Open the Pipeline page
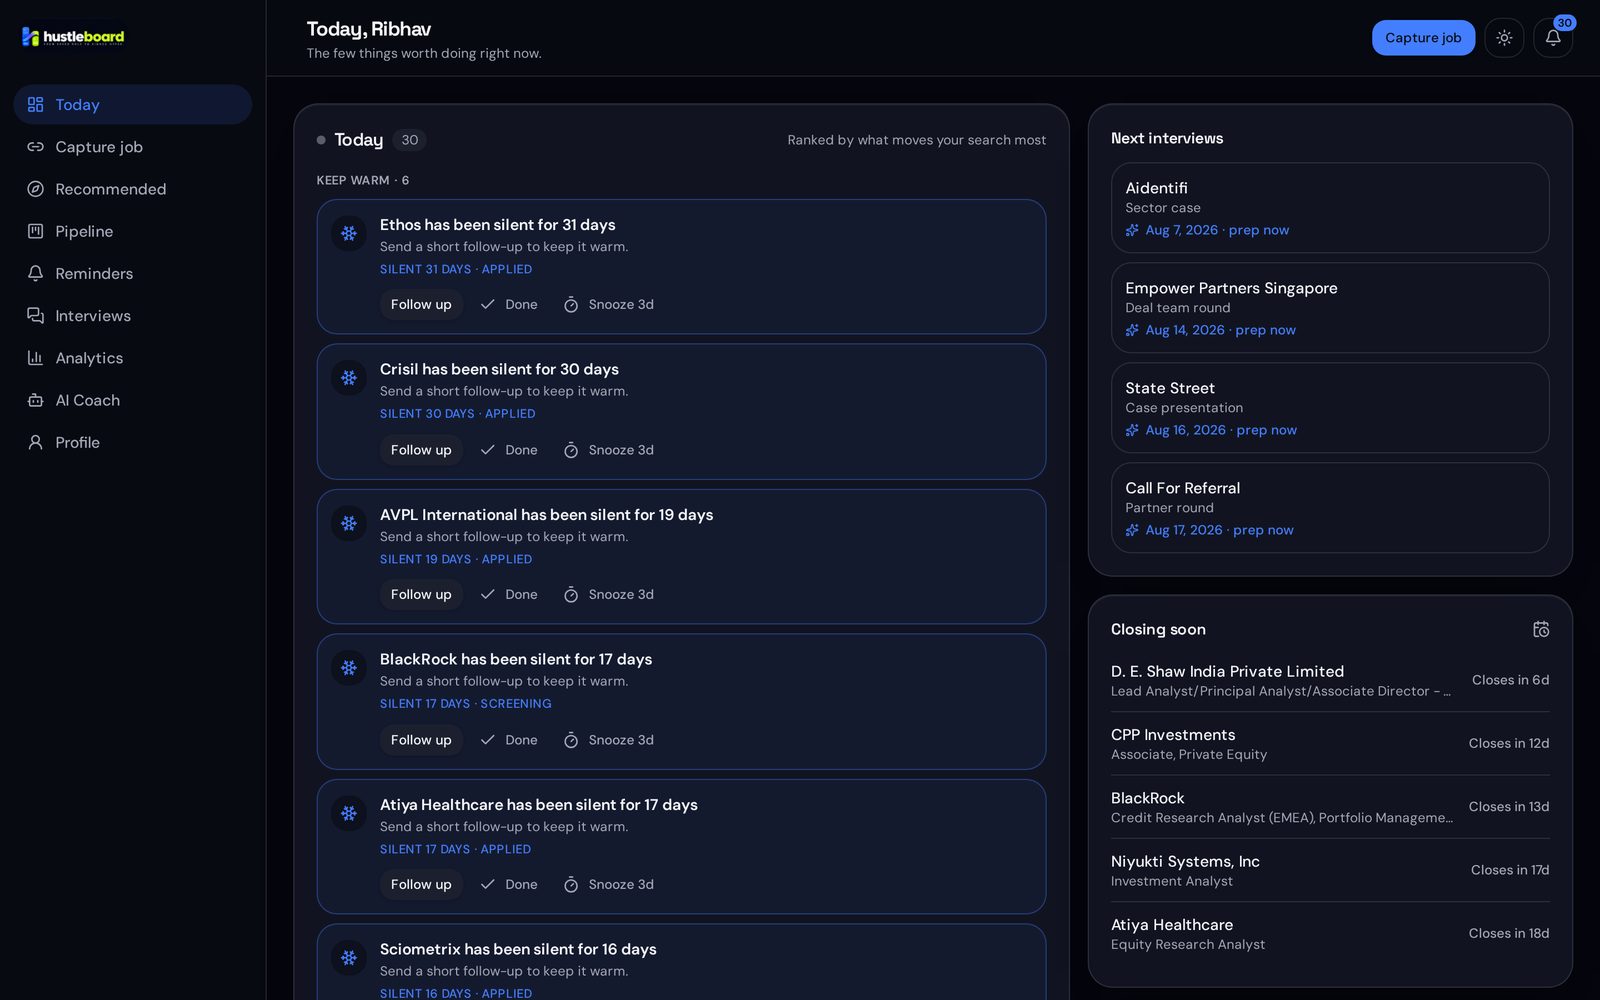Viewport: 1600px width, 1000px height. [x=132, y=231]
